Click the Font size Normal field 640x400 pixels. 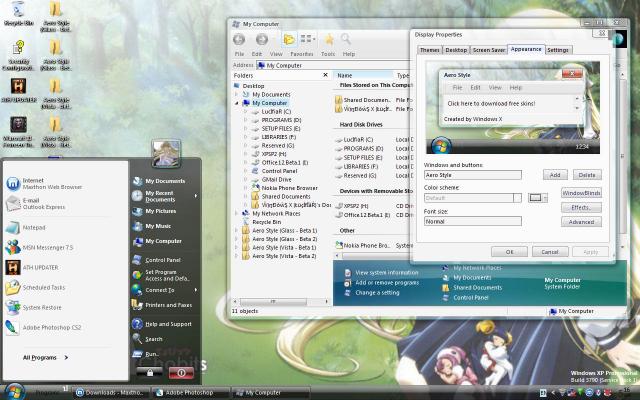pos(473,221)
